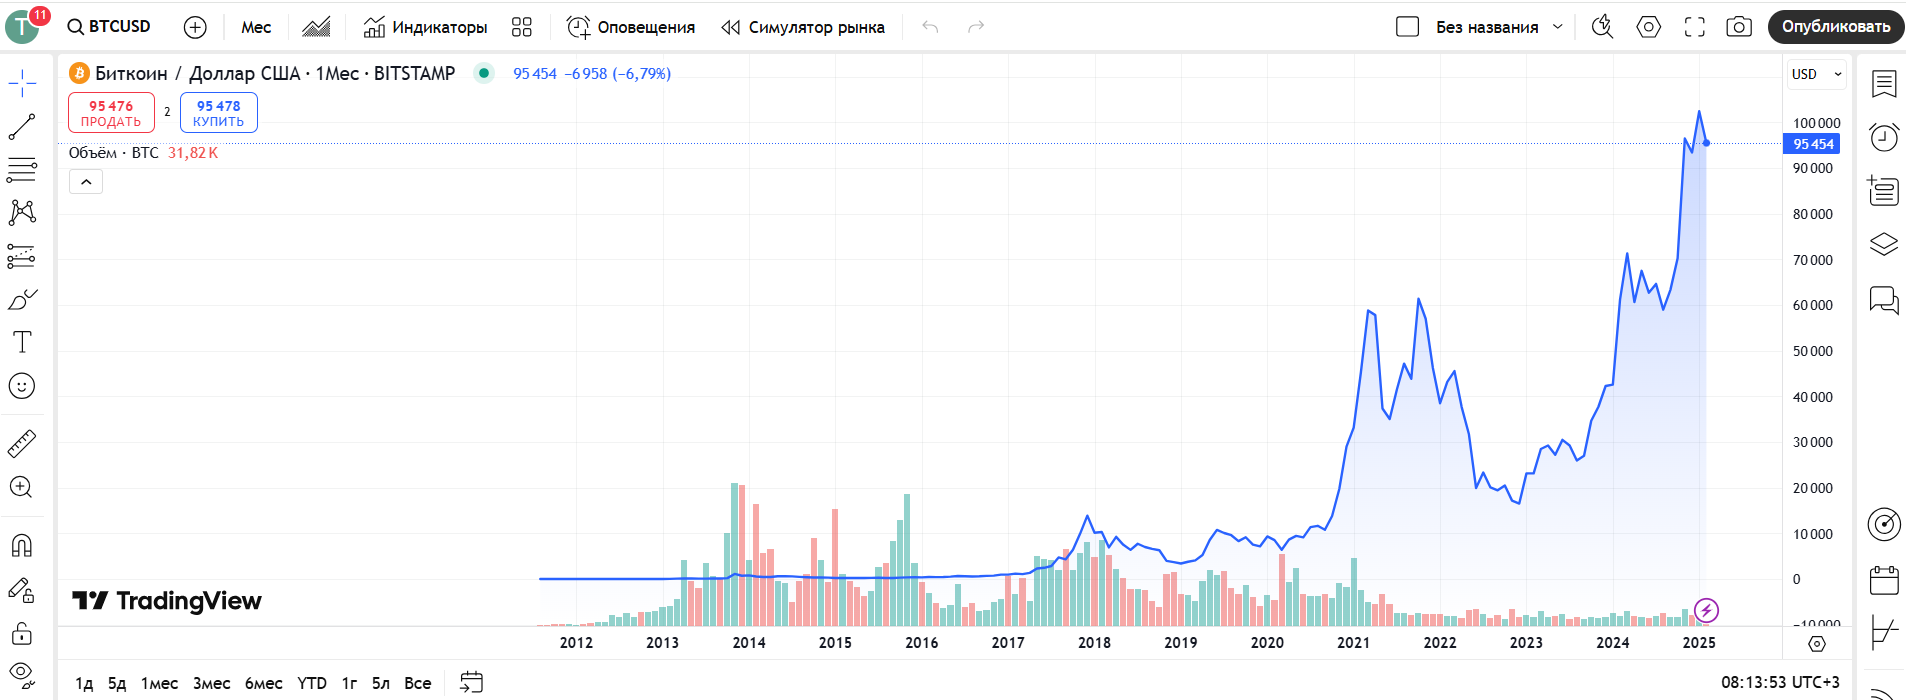Viewport: 1906px width, 700px height.
Task: Take a chart snapshot with camera icon
Action: click(x=1739, y=27)
